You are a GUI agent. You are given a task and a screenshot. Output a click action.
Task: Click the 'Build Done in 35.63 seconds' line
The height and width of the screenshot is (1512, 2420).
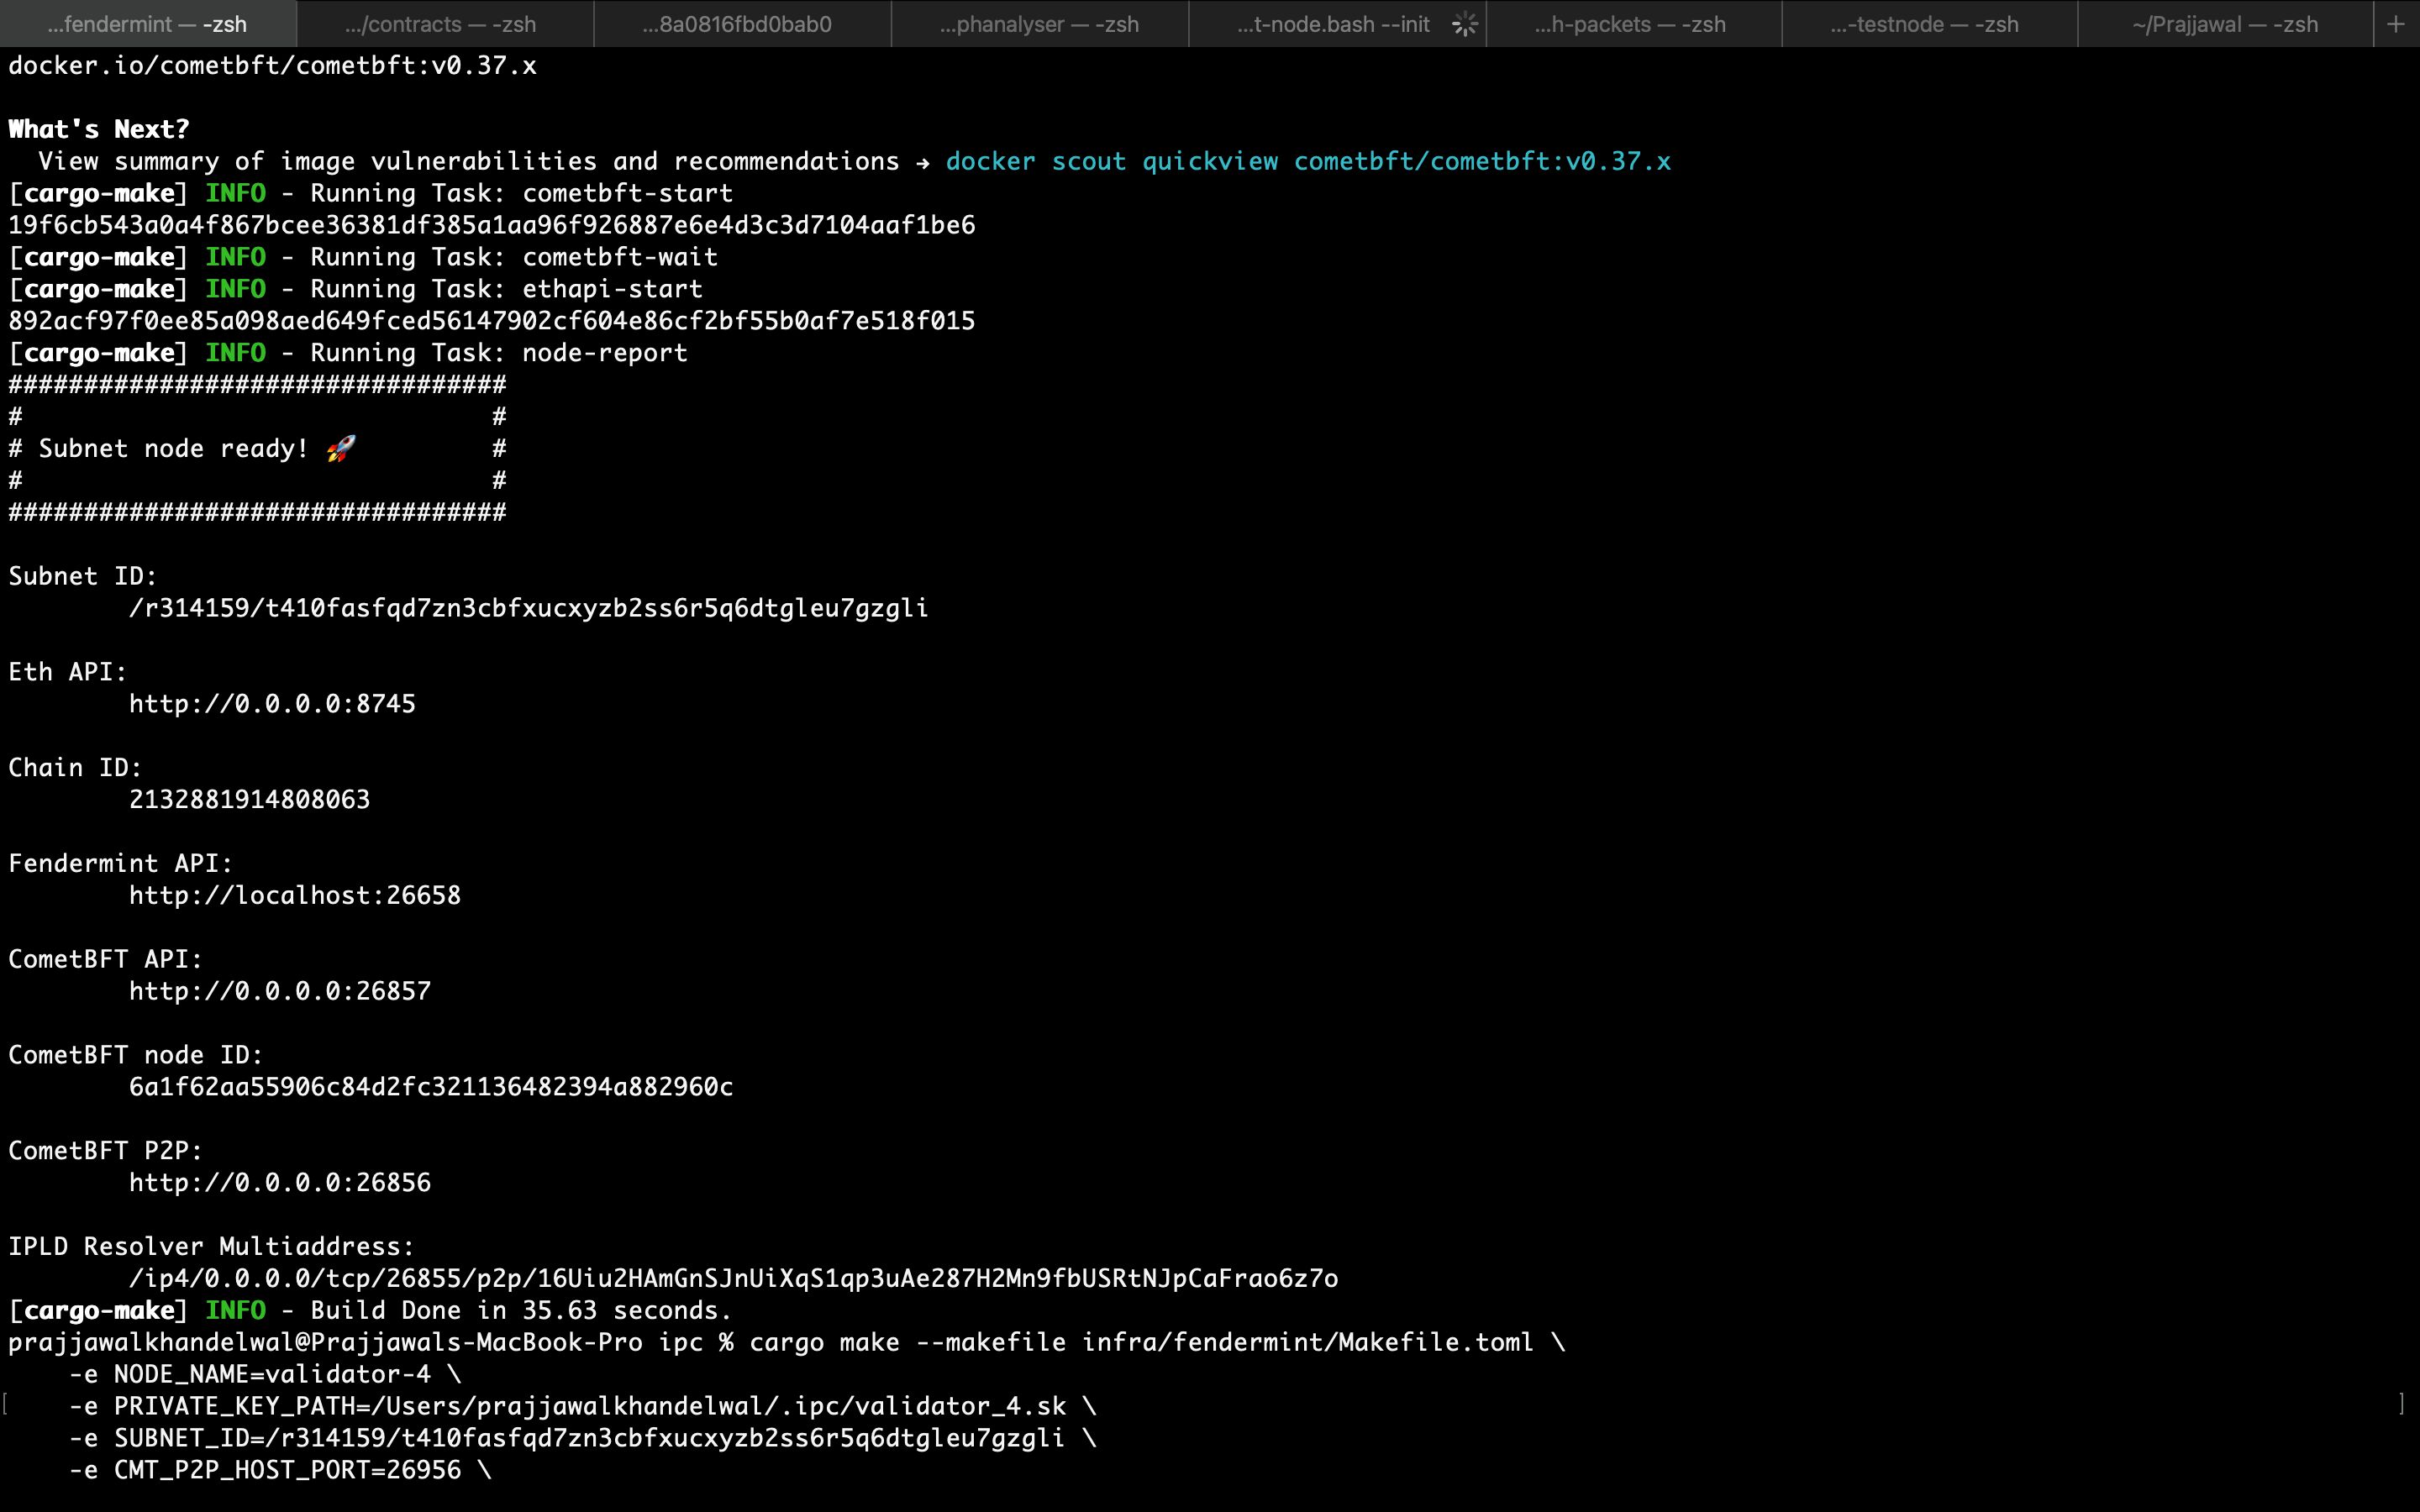(x=370, y=1311)
